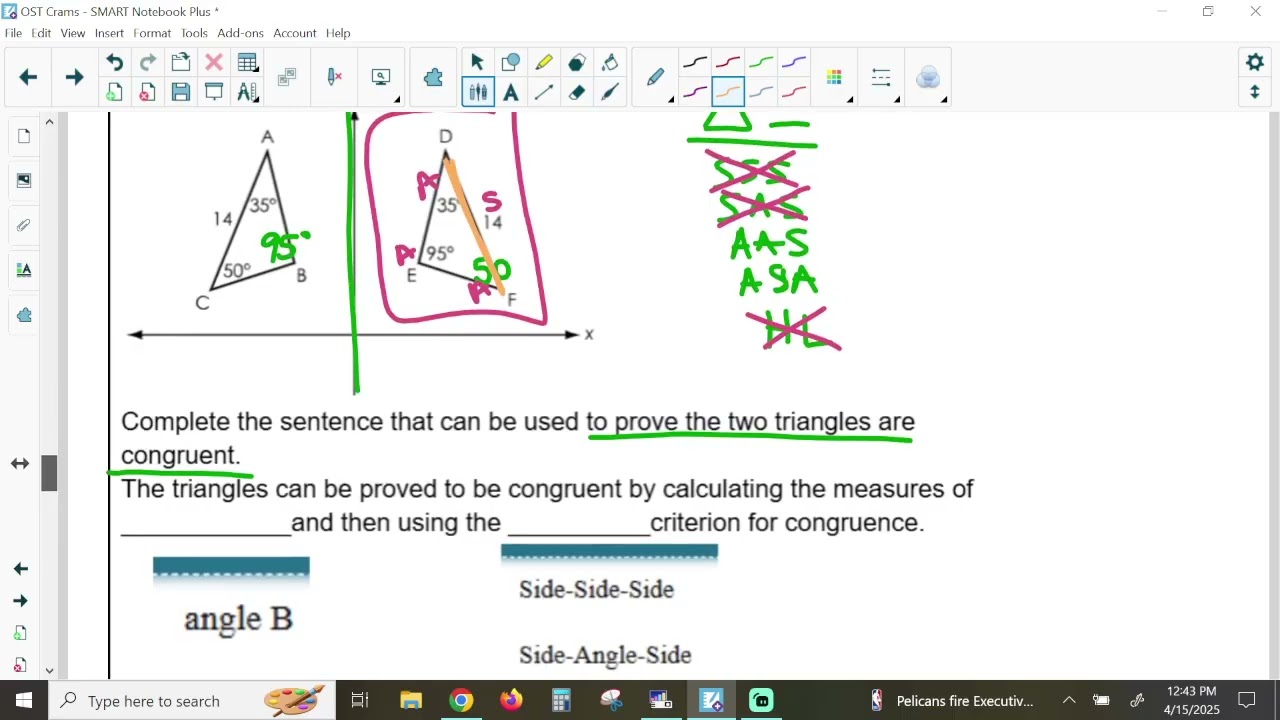Image resolution: width=1280 pixels, height=720 pixels.
Task: Select the Regular Polygons hexagon tool
Action: pyautogui.click(x=576, y=63)
